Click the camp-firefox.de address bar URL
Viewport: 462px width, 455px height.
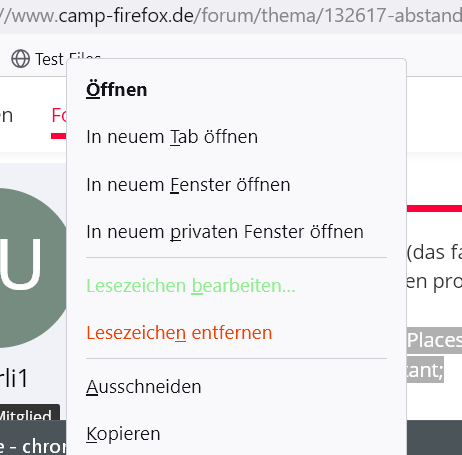[231, 16]
